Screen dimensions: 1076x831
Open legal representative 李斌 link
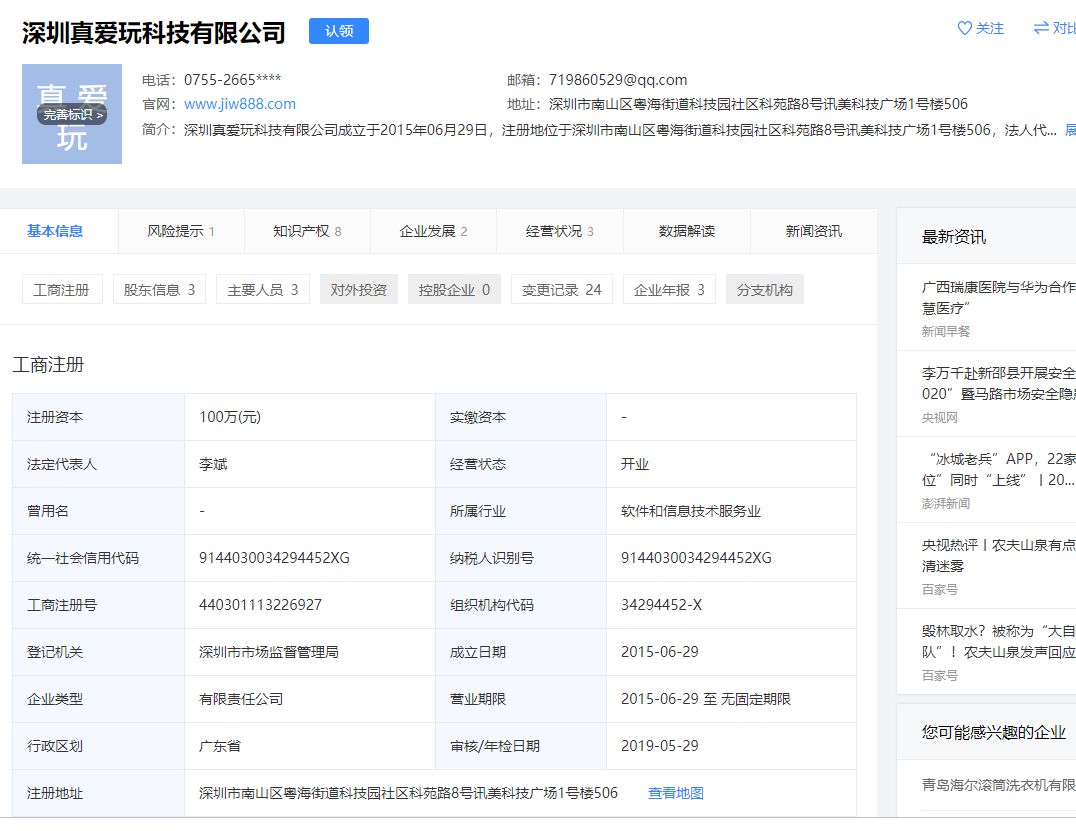[213, 465]
